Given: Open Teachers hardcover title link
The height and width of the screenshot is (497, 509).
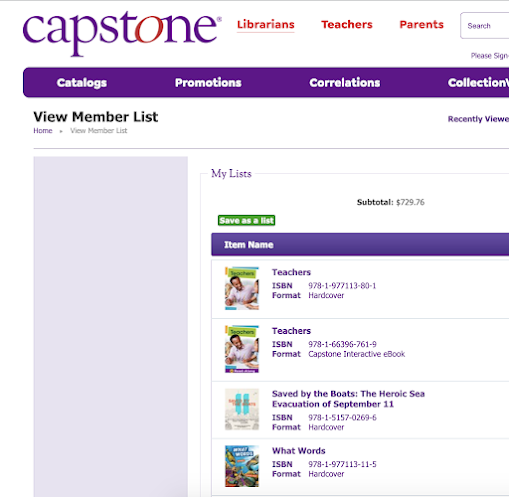Looking at the screenshot, I should pyautogui.click(x=291, y=272).
